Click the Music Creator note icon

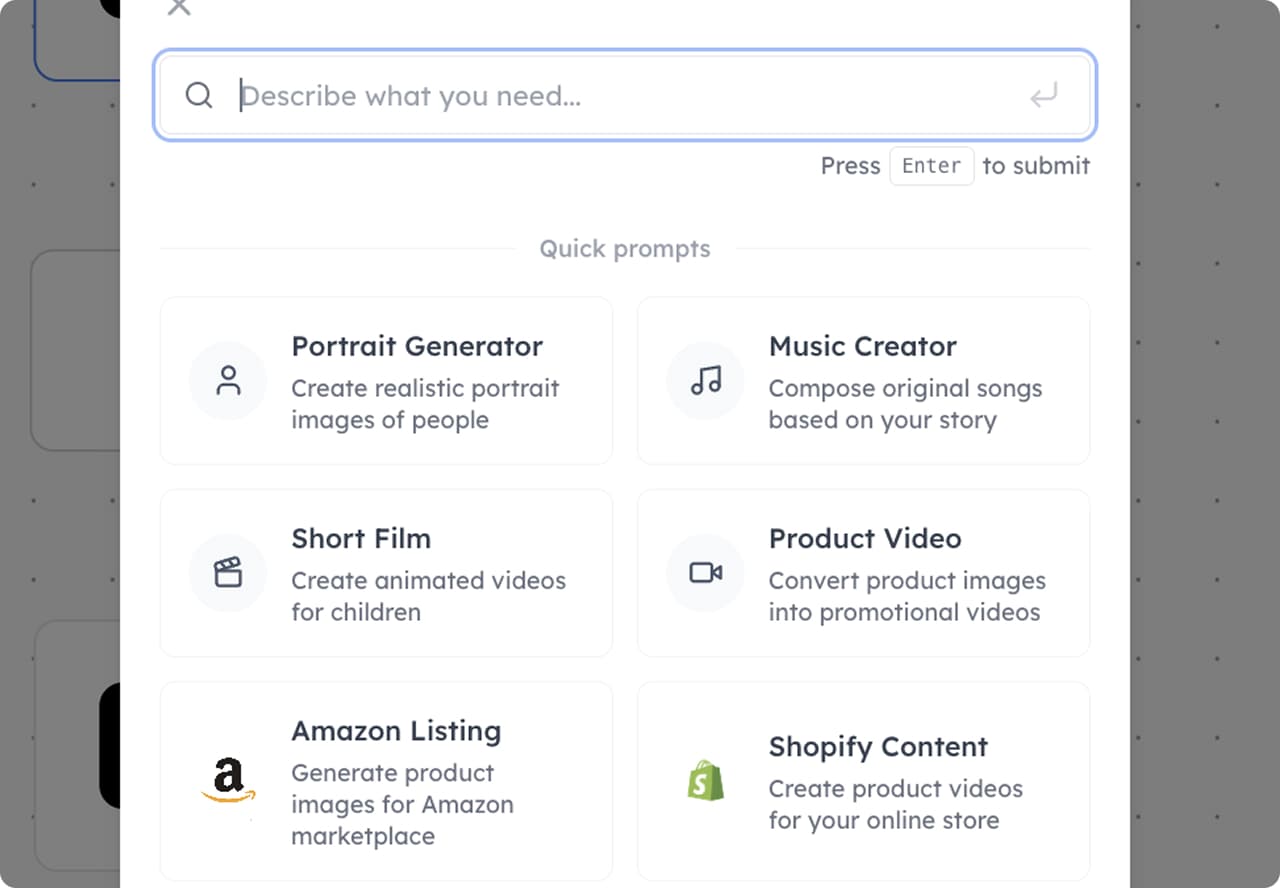[706, 381]
